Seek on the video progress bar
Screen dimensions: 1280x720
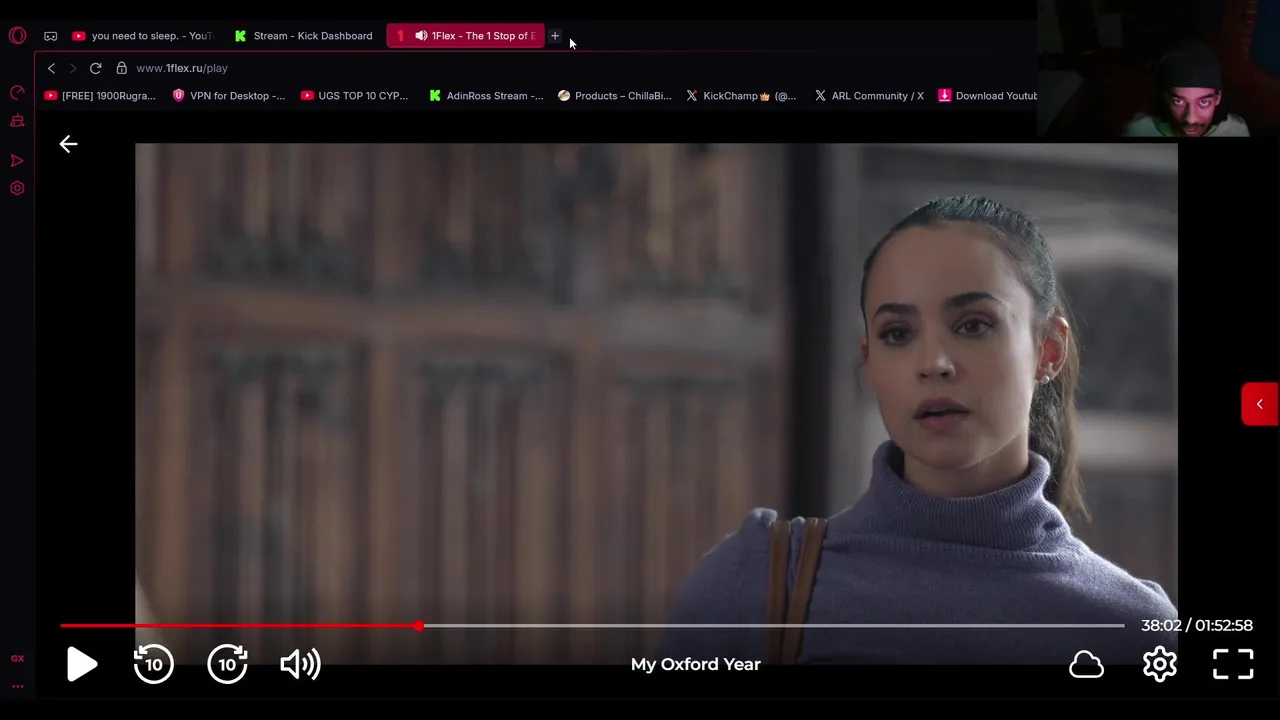(592, 626)
